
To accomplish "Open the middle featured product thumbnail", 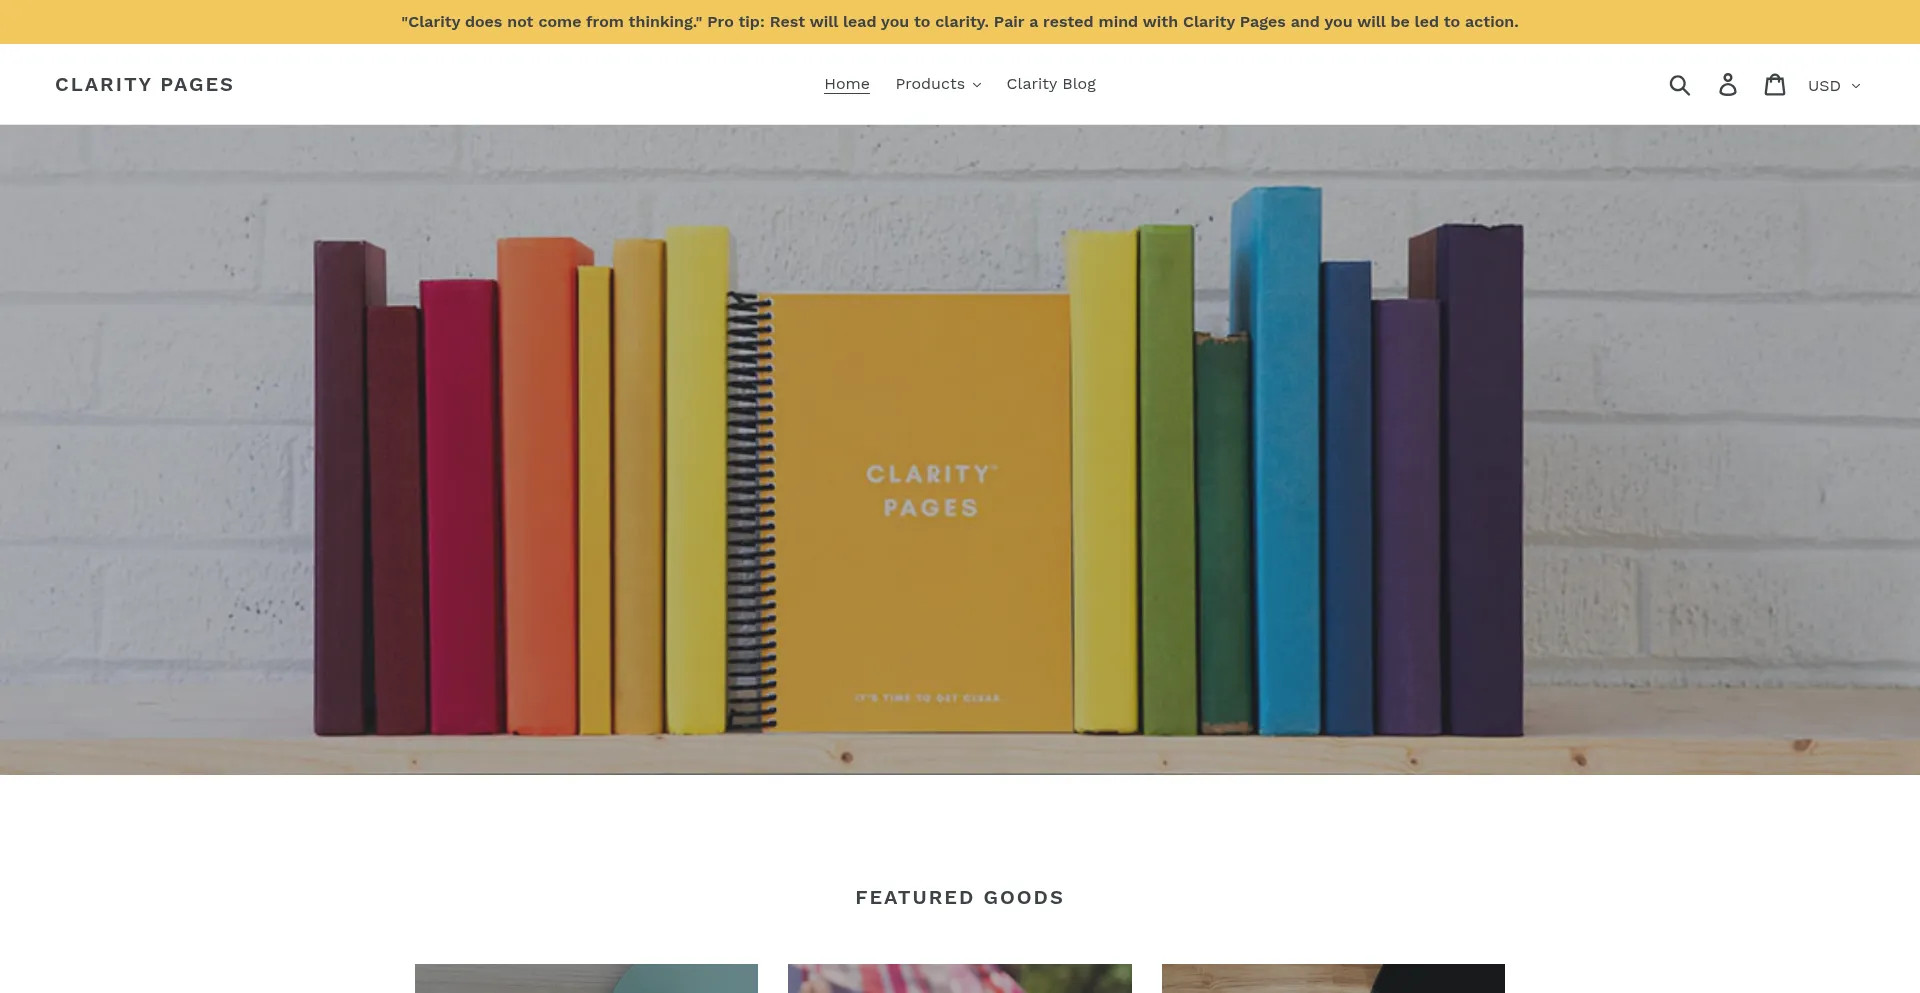I will point(960,978).
